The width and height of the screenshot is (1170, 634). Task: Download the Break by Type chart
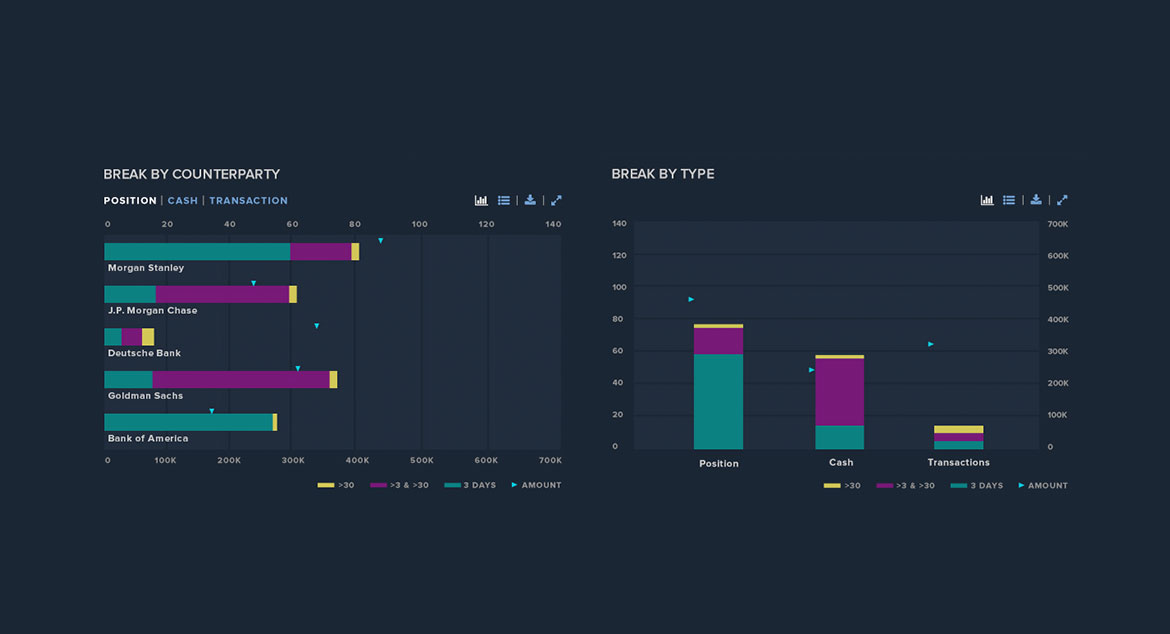tap(1036, 200)
